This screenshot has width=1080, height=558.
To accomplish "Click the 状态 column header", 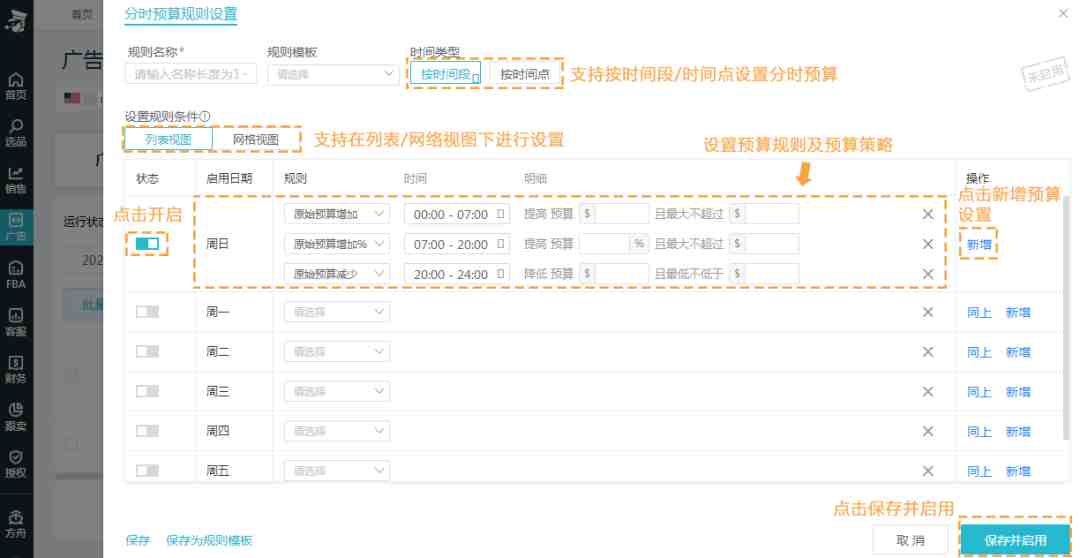I will pyautogui.click(x=147, y=178).
